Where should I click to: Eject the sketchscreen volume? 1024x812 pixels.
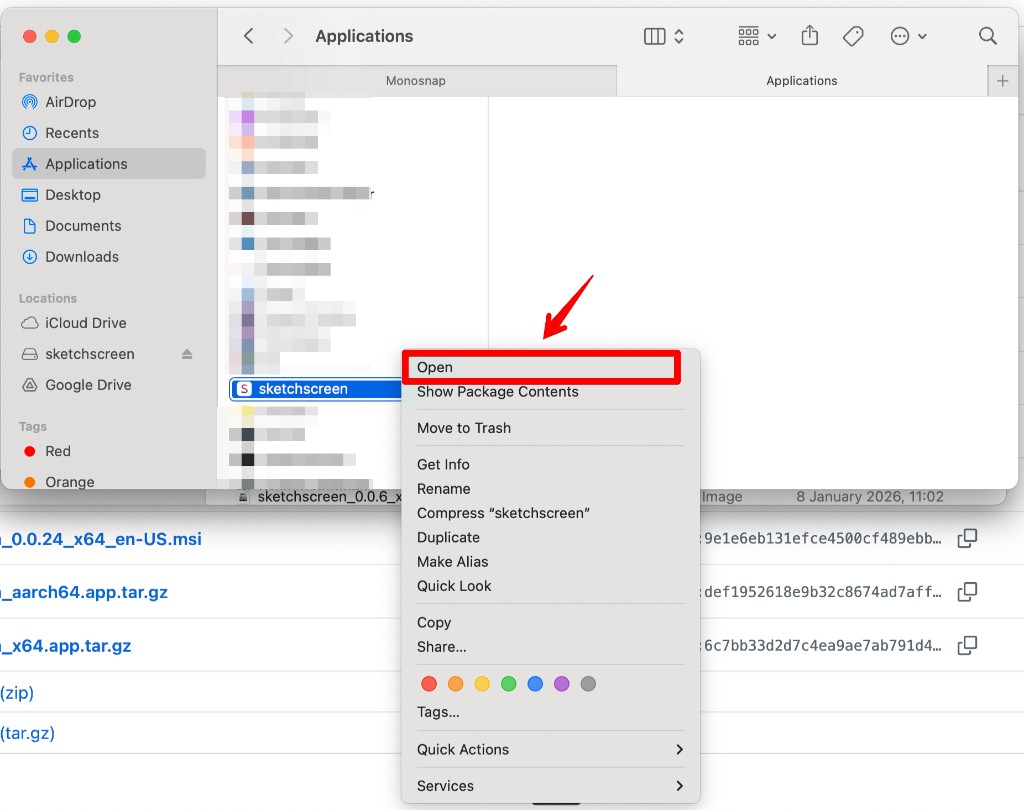click(187, 354)
